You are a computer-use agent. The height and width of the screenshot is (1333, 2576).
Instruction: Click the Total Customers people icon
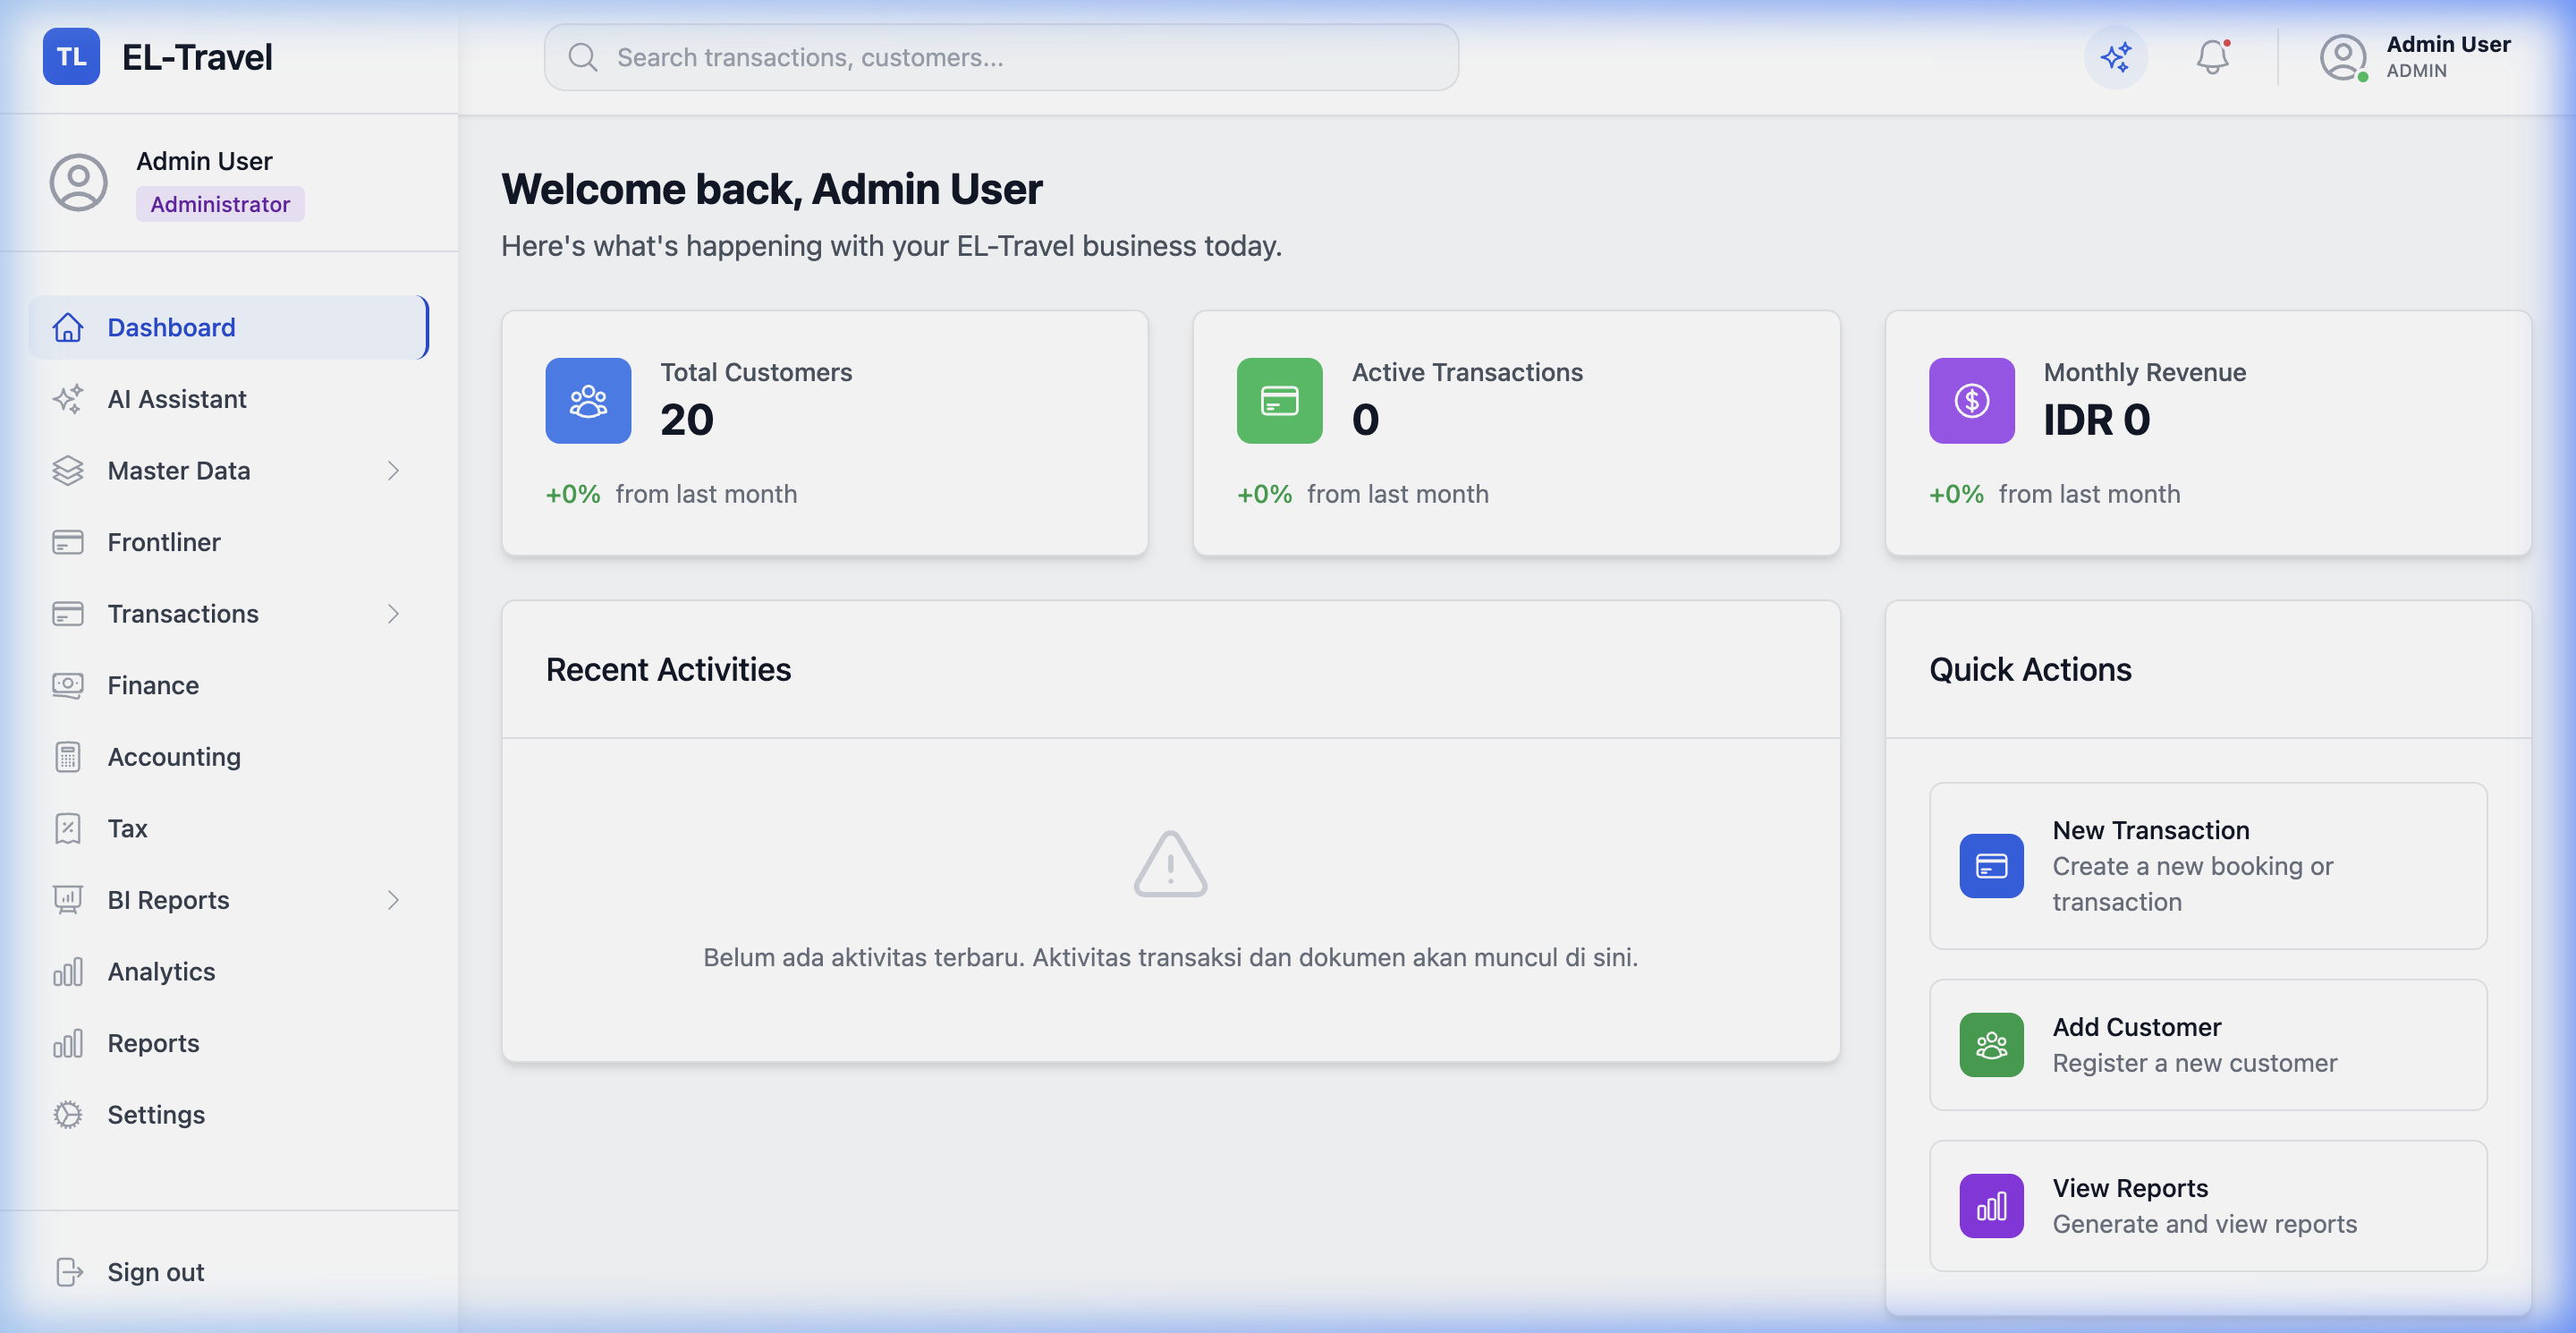click(x=588, y=401)
